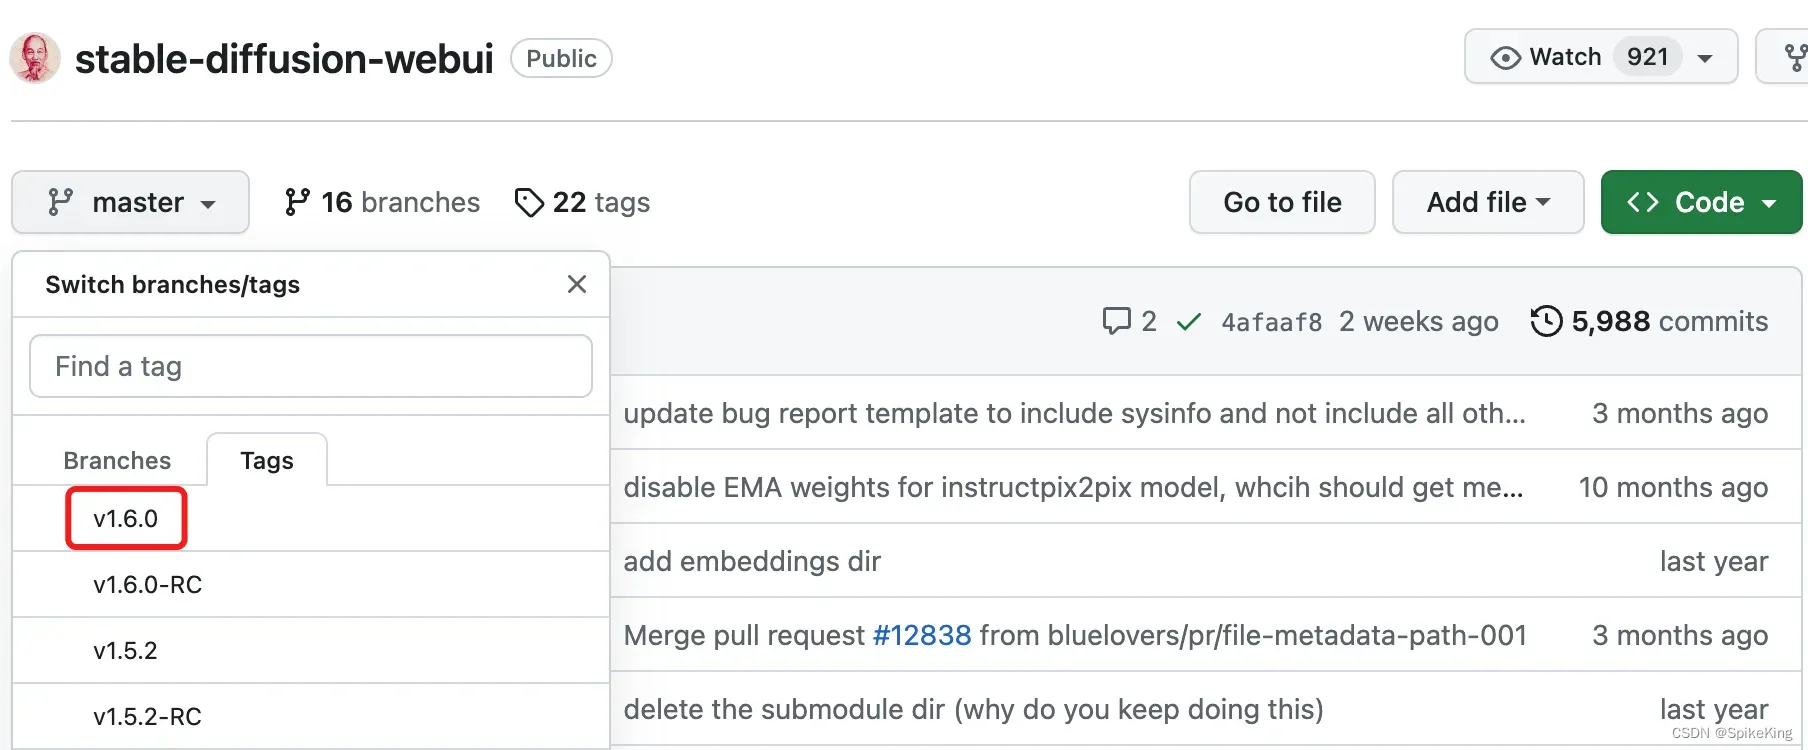Close the Switch branches/tags popup
The image size is (1808, 750).
coord(577,284)
